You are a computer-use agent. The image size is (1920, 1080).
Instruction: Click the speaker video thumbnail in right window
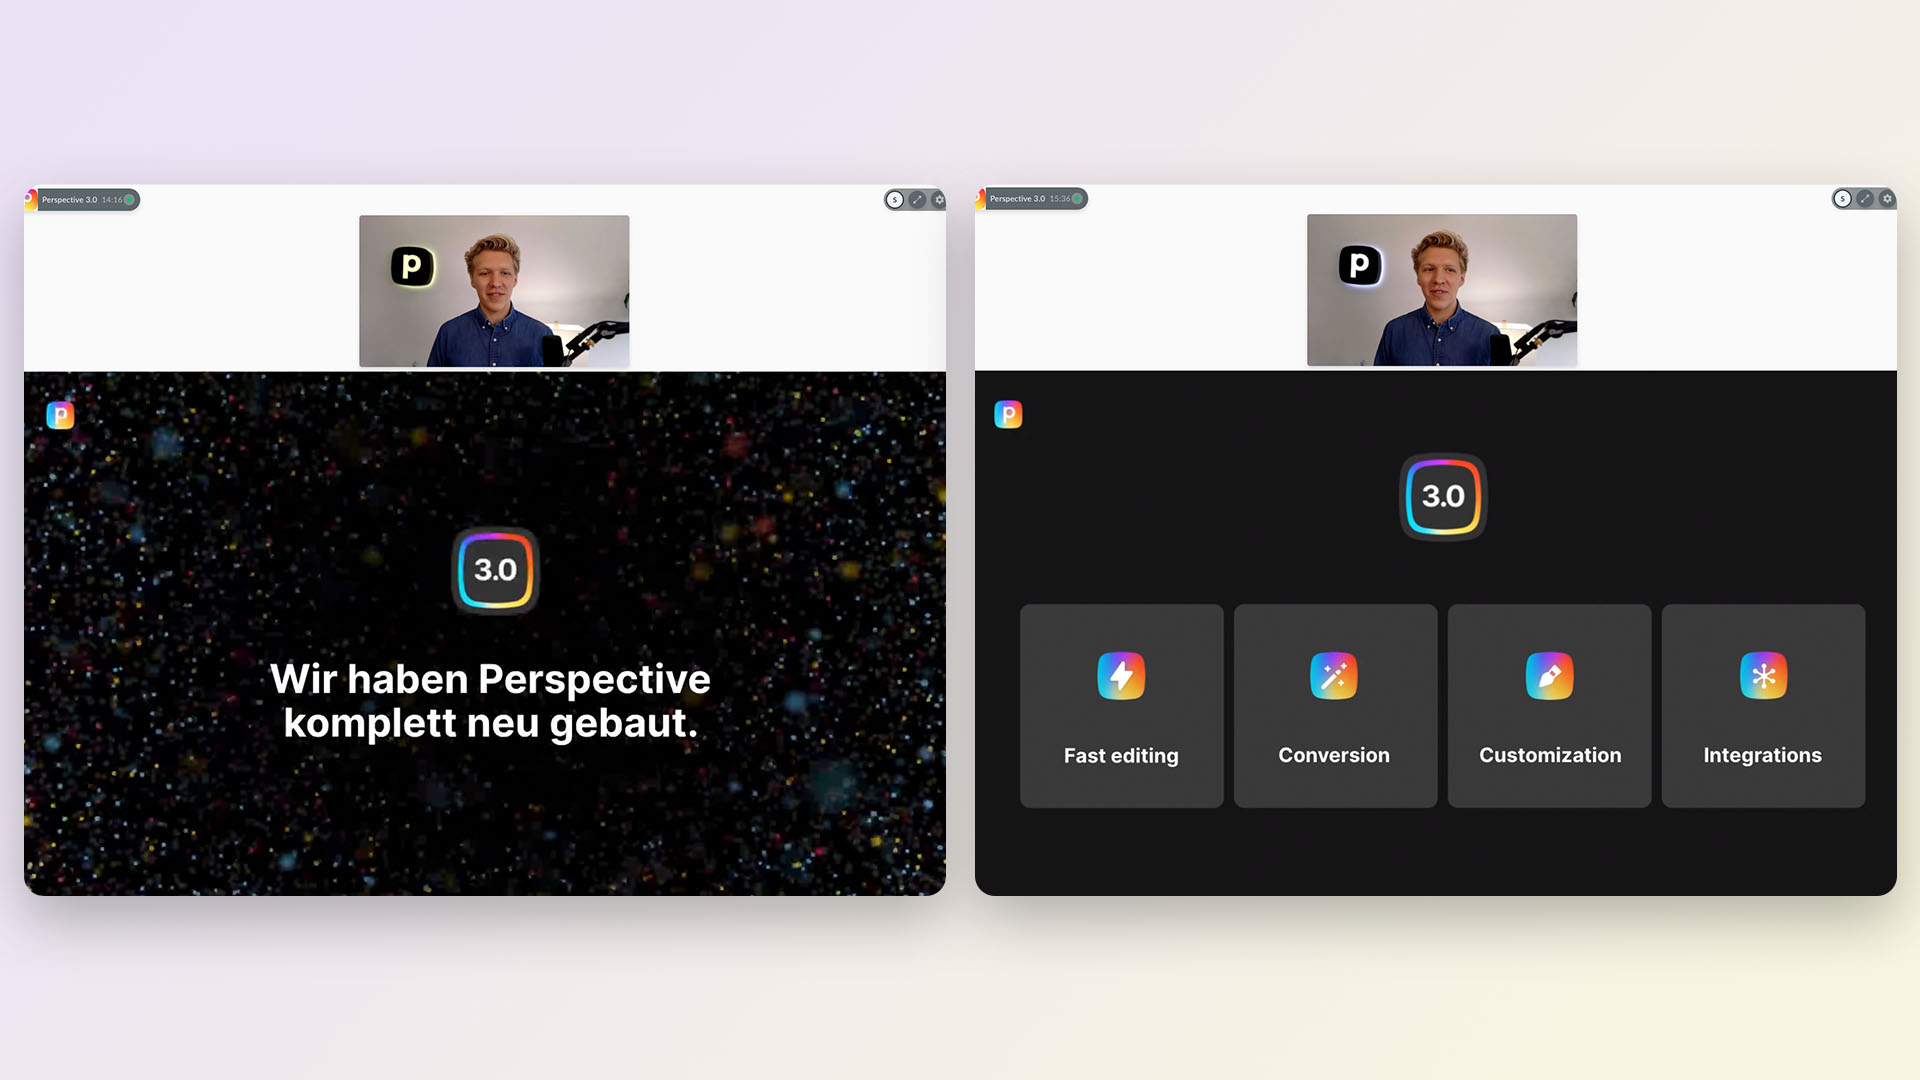[1442, 290]
